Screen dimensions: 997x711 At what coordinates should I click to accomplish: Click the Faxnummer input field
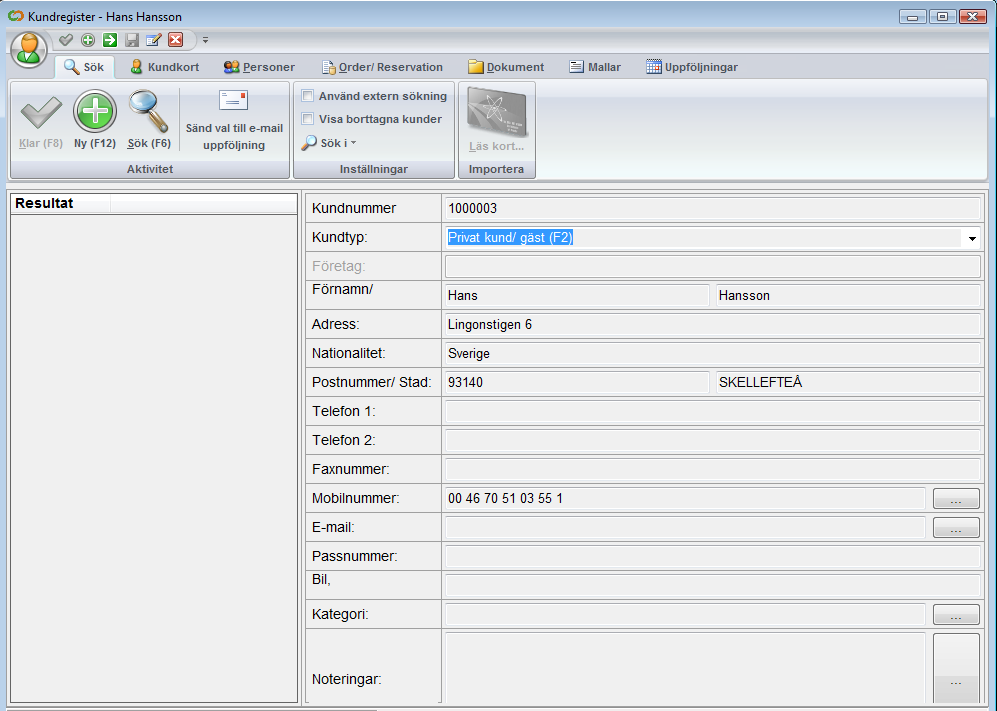(x=712, y=469)
